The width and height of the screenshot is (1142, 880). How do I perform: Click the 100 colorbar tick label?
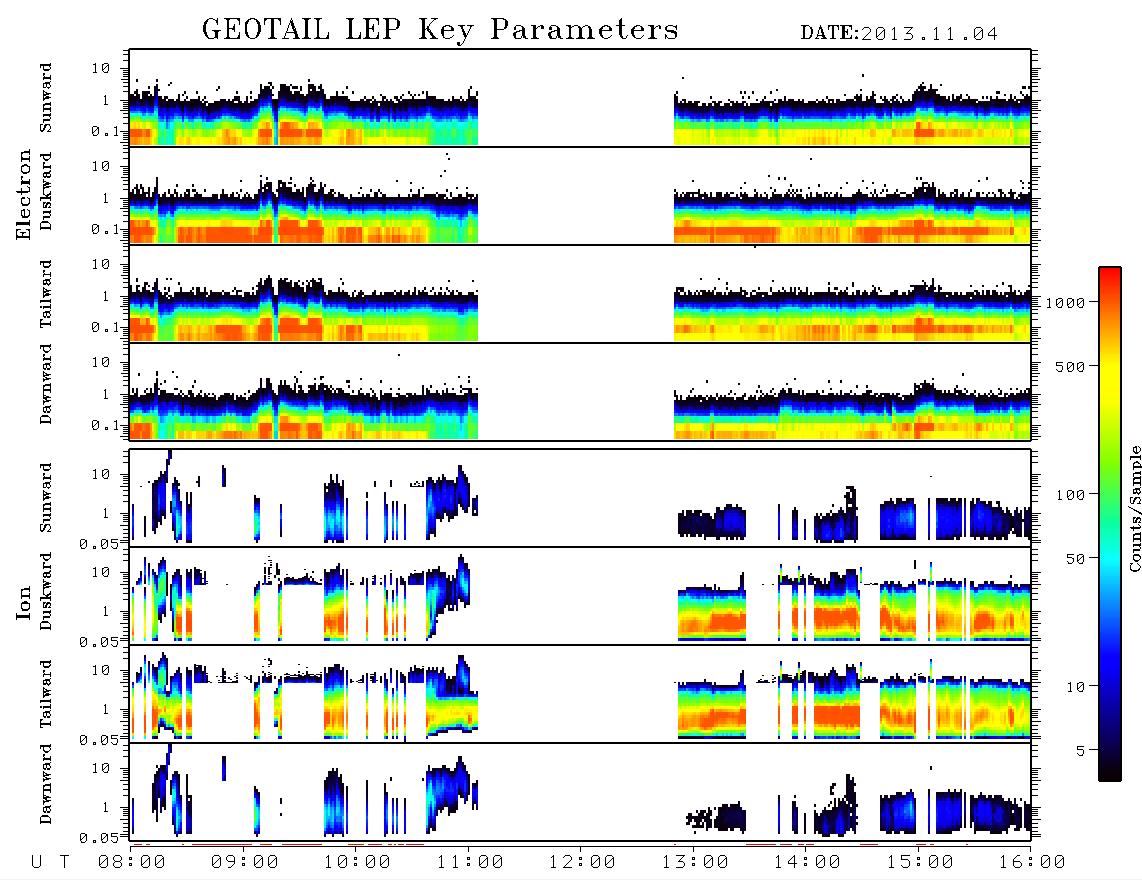coord(1070,495)
